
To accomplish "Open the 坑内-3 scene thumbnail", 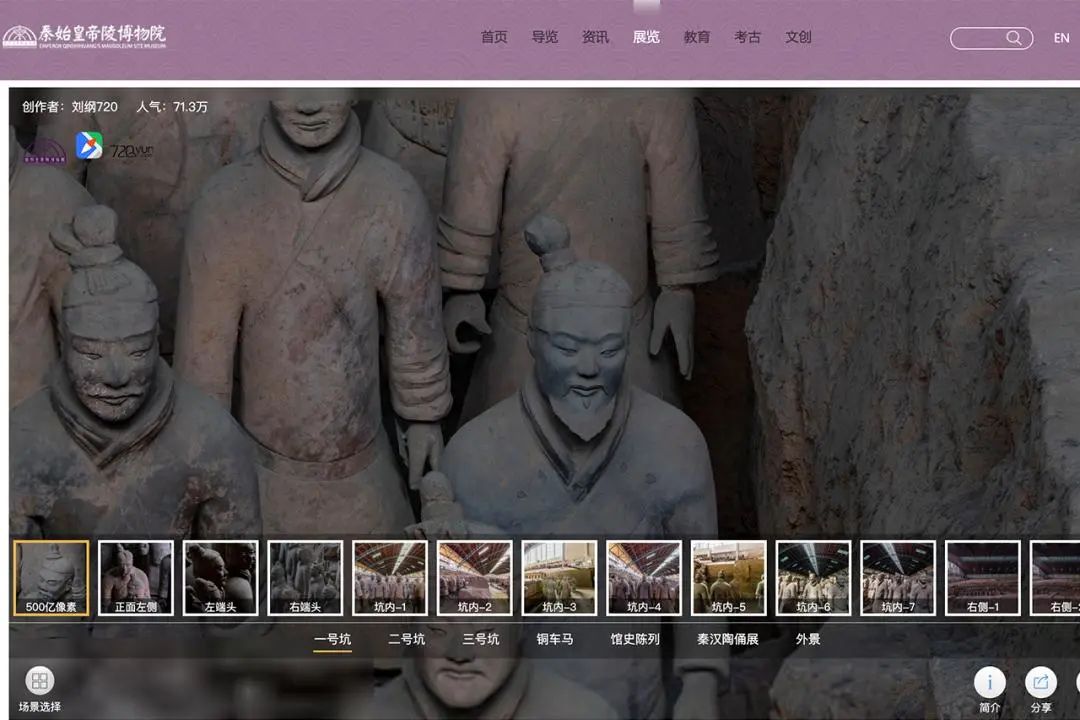I will click(x=559, y=577).
